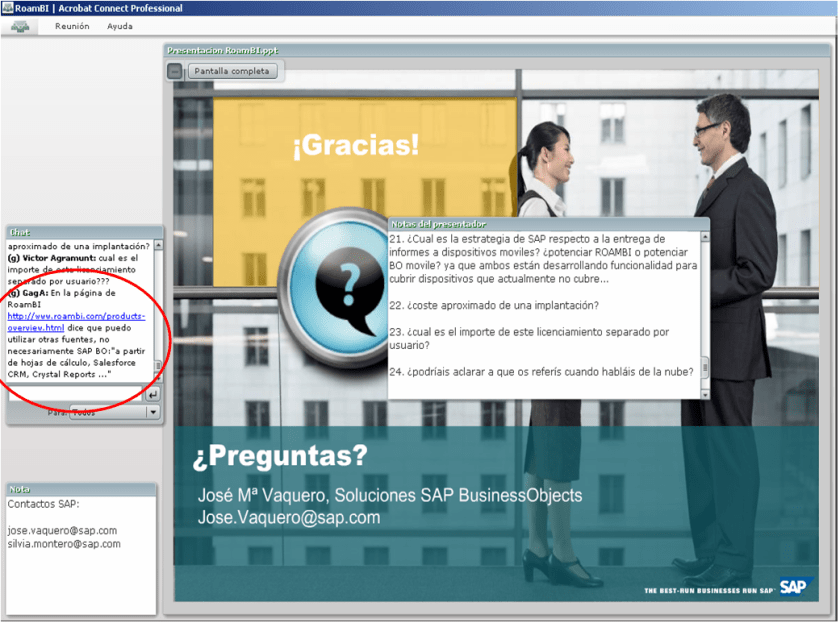This screenshot has width=840, height=623.
Task: Click down arrow of presenter notes scrollbar
Action: (705, 393)
